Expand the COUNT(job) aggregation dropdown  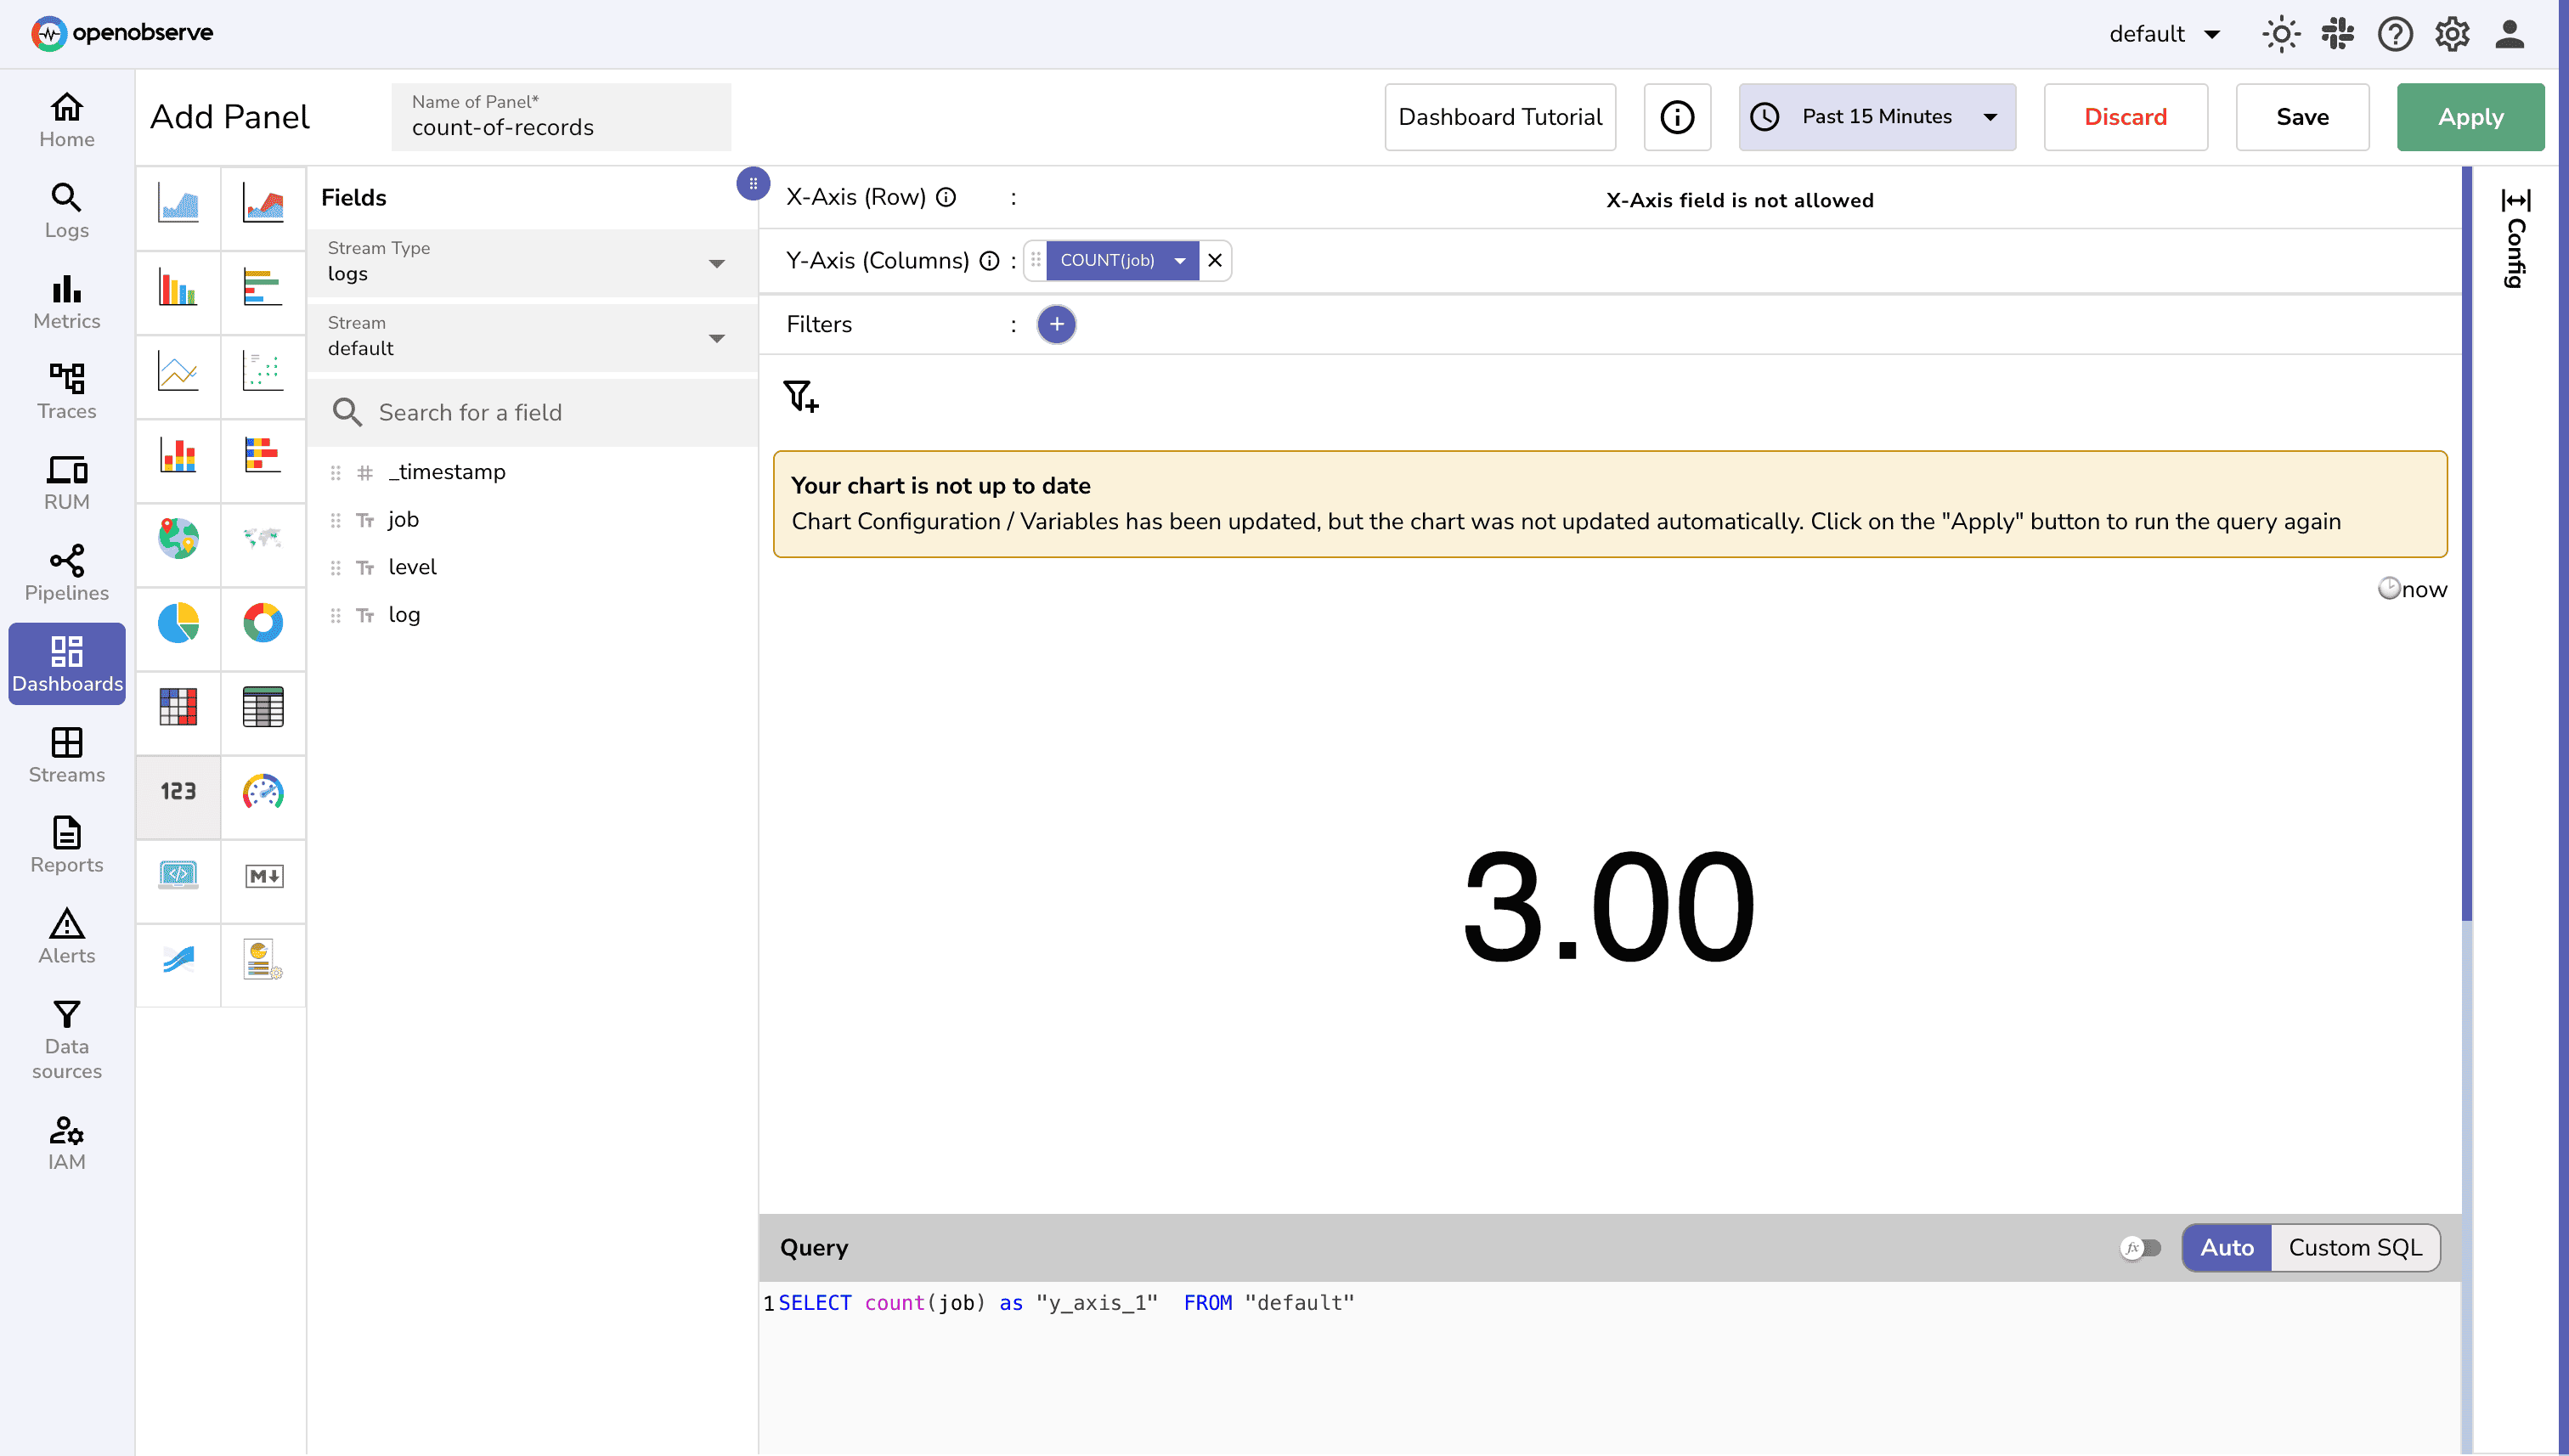[1180, 260]
